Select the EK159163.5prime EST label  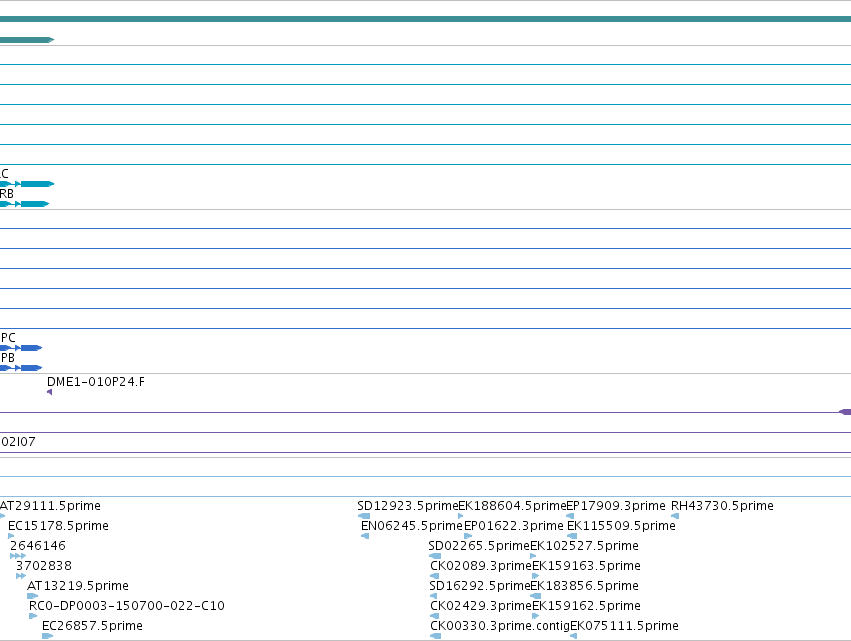(x=586, y=566)
